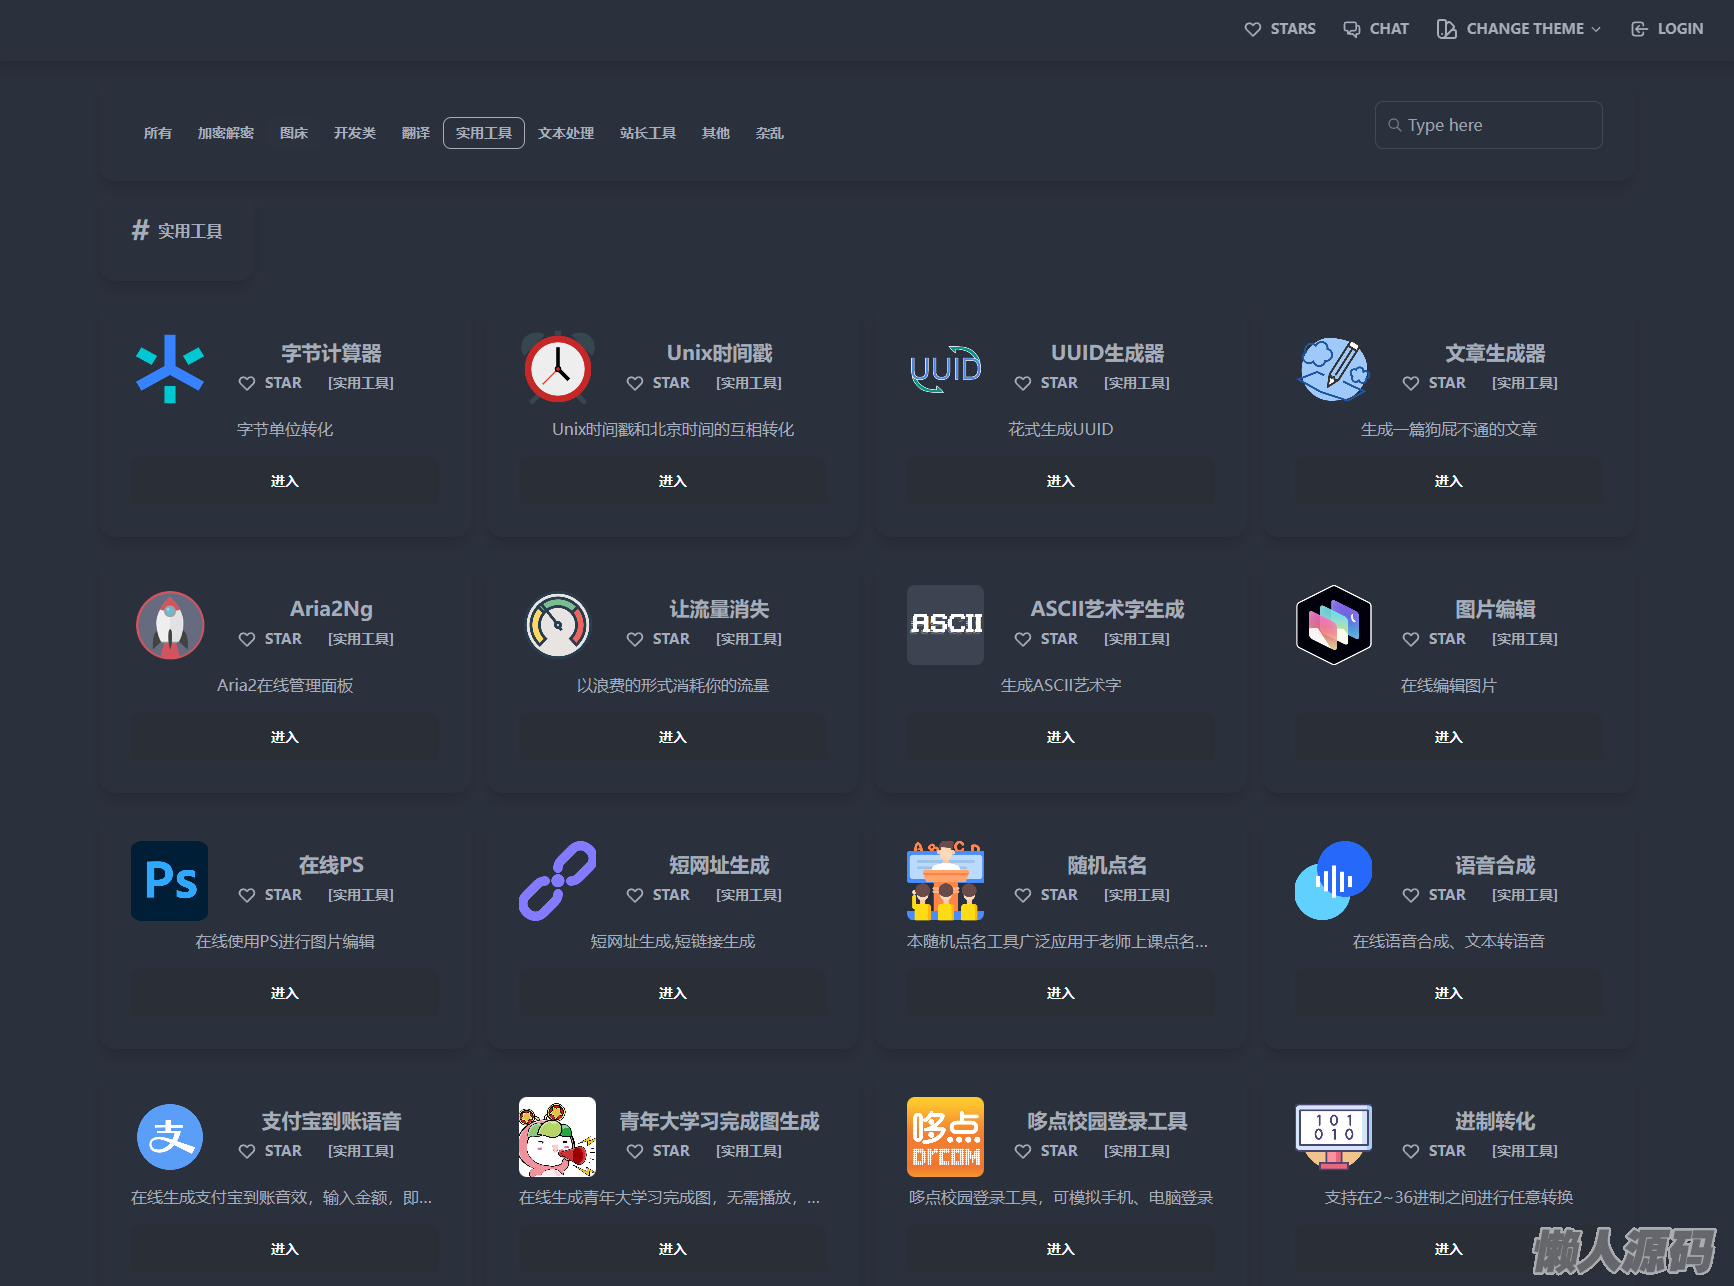This screenshot has width=1734, height=1286.
Task: Click the 在线PS Photoshop icon
Action: tap(170, 881)
